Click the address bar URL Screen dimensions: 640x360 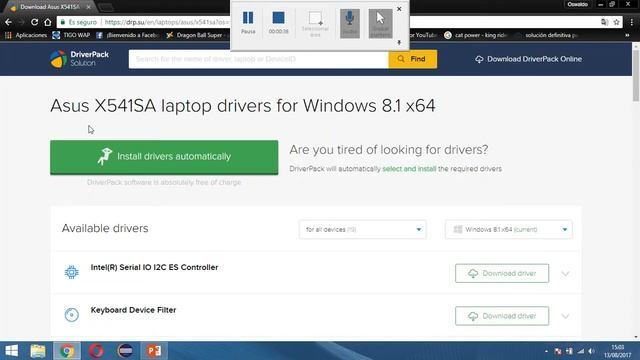pos(167,22)
